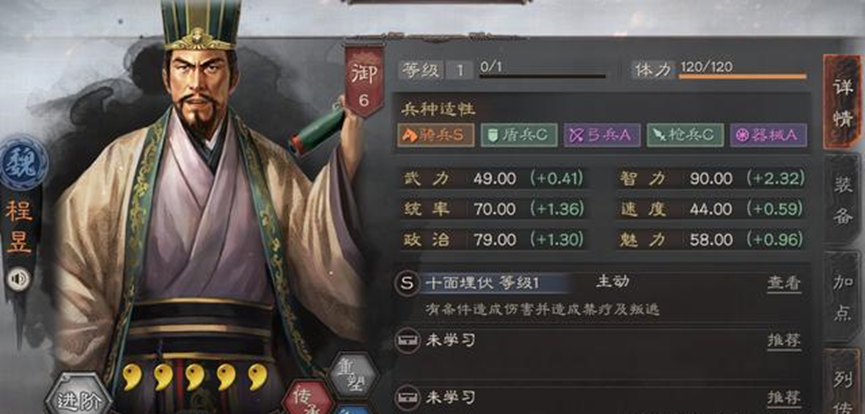Select the 骑兵S cavalry aptitude badge
The image size is (865, 414).
(436, 135)
